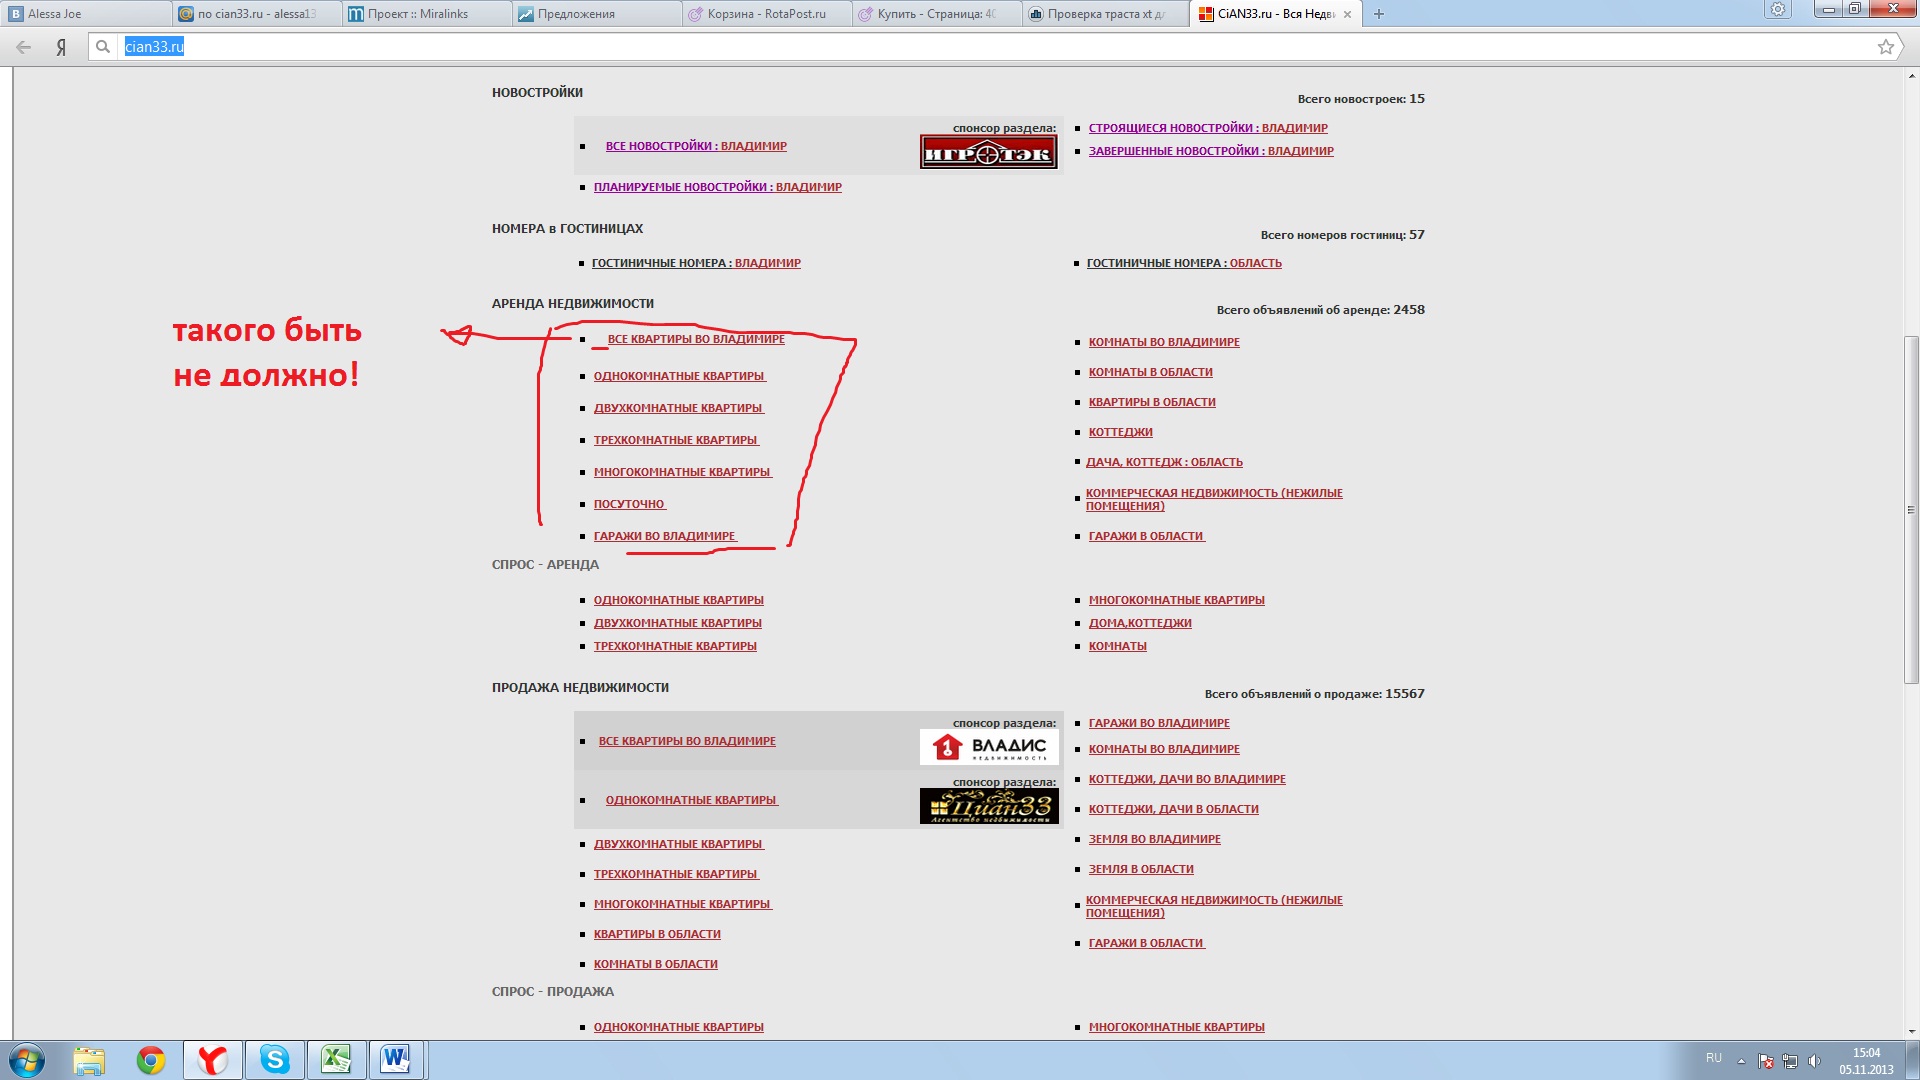Viewport: 1920px width, 1080px height.
Task: Open Microsoft Word from the taskbar
Action: point(396,1059)
